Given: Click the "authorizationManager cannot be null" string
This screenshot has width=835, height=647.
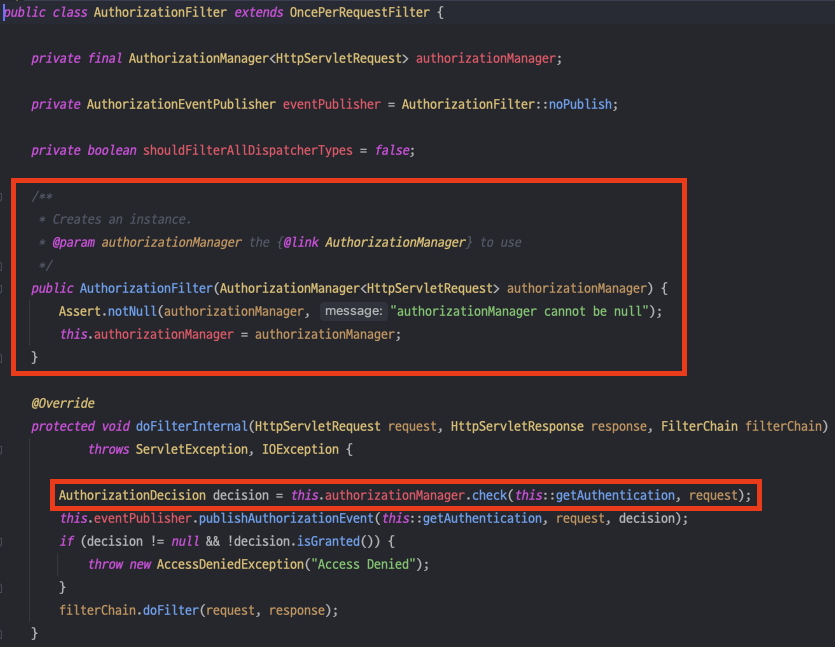Looking at the screenshot, I should point(519,311).
